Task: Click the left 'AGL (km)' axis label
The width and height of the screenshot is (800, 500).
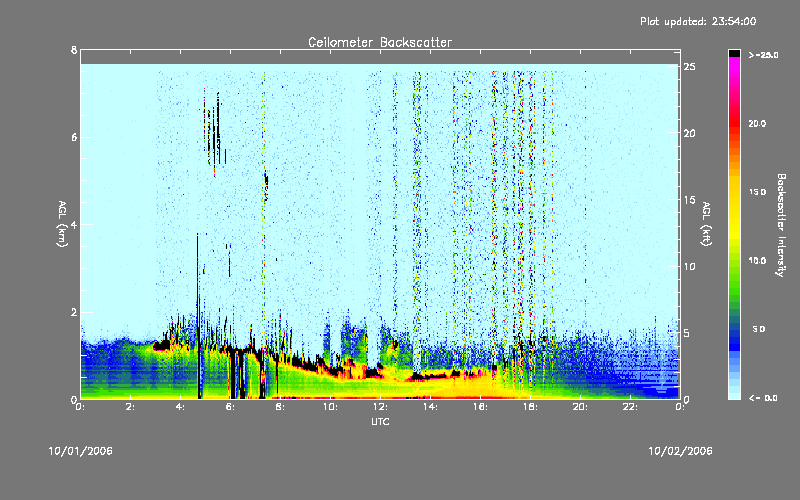Action: tap(62, 224)
